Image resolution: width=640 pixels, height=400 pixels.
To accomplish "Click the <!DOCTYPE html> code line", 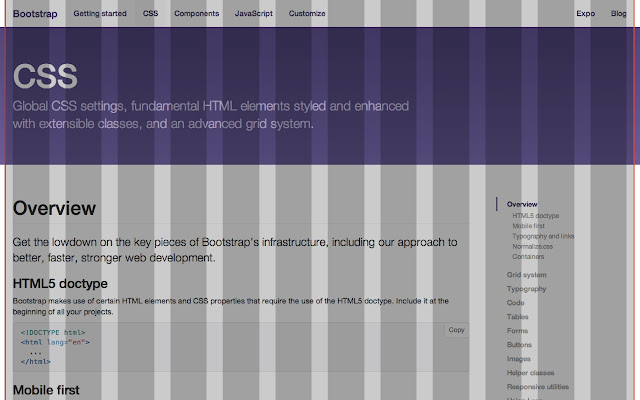I will 53,332.
